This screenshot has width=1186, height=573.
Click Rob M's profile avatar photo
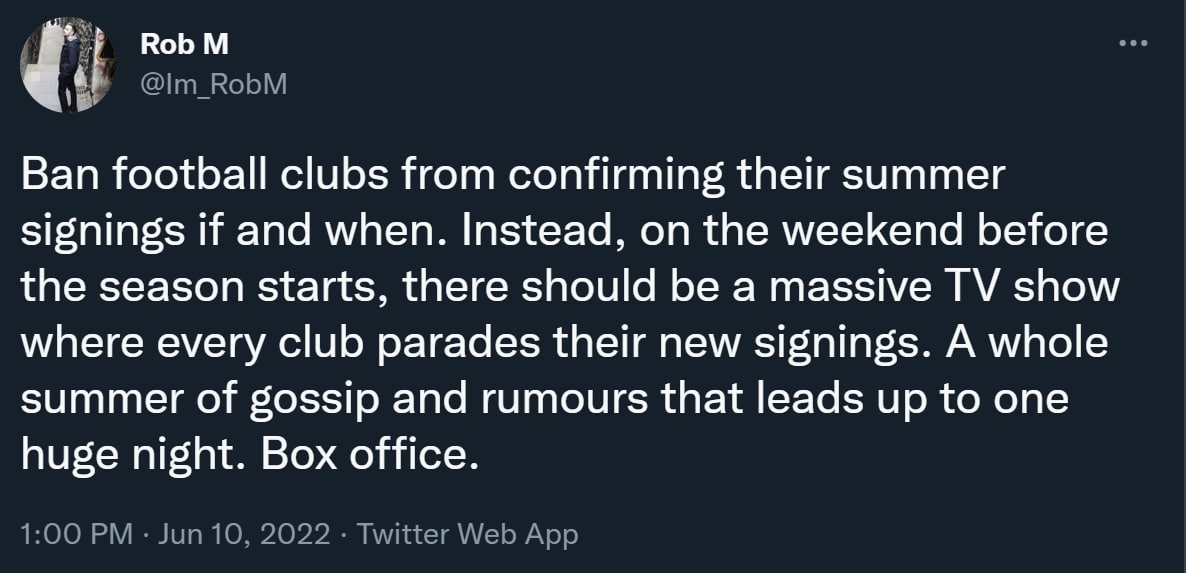(65, 68)
